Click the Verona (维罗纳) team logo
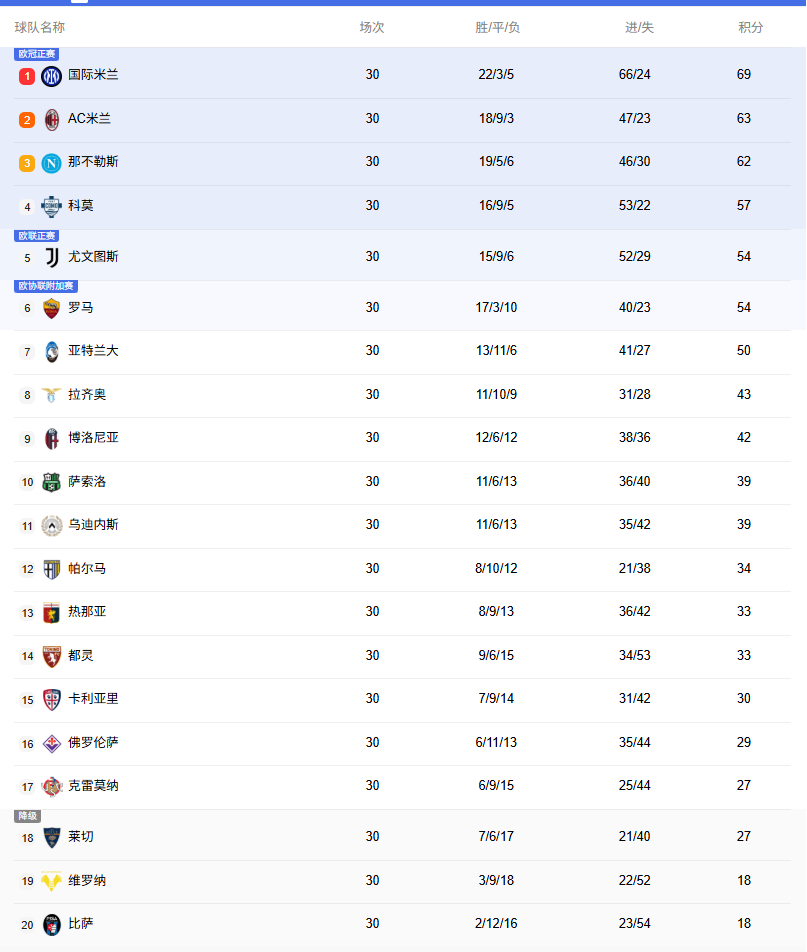 [x=52, y=881]
